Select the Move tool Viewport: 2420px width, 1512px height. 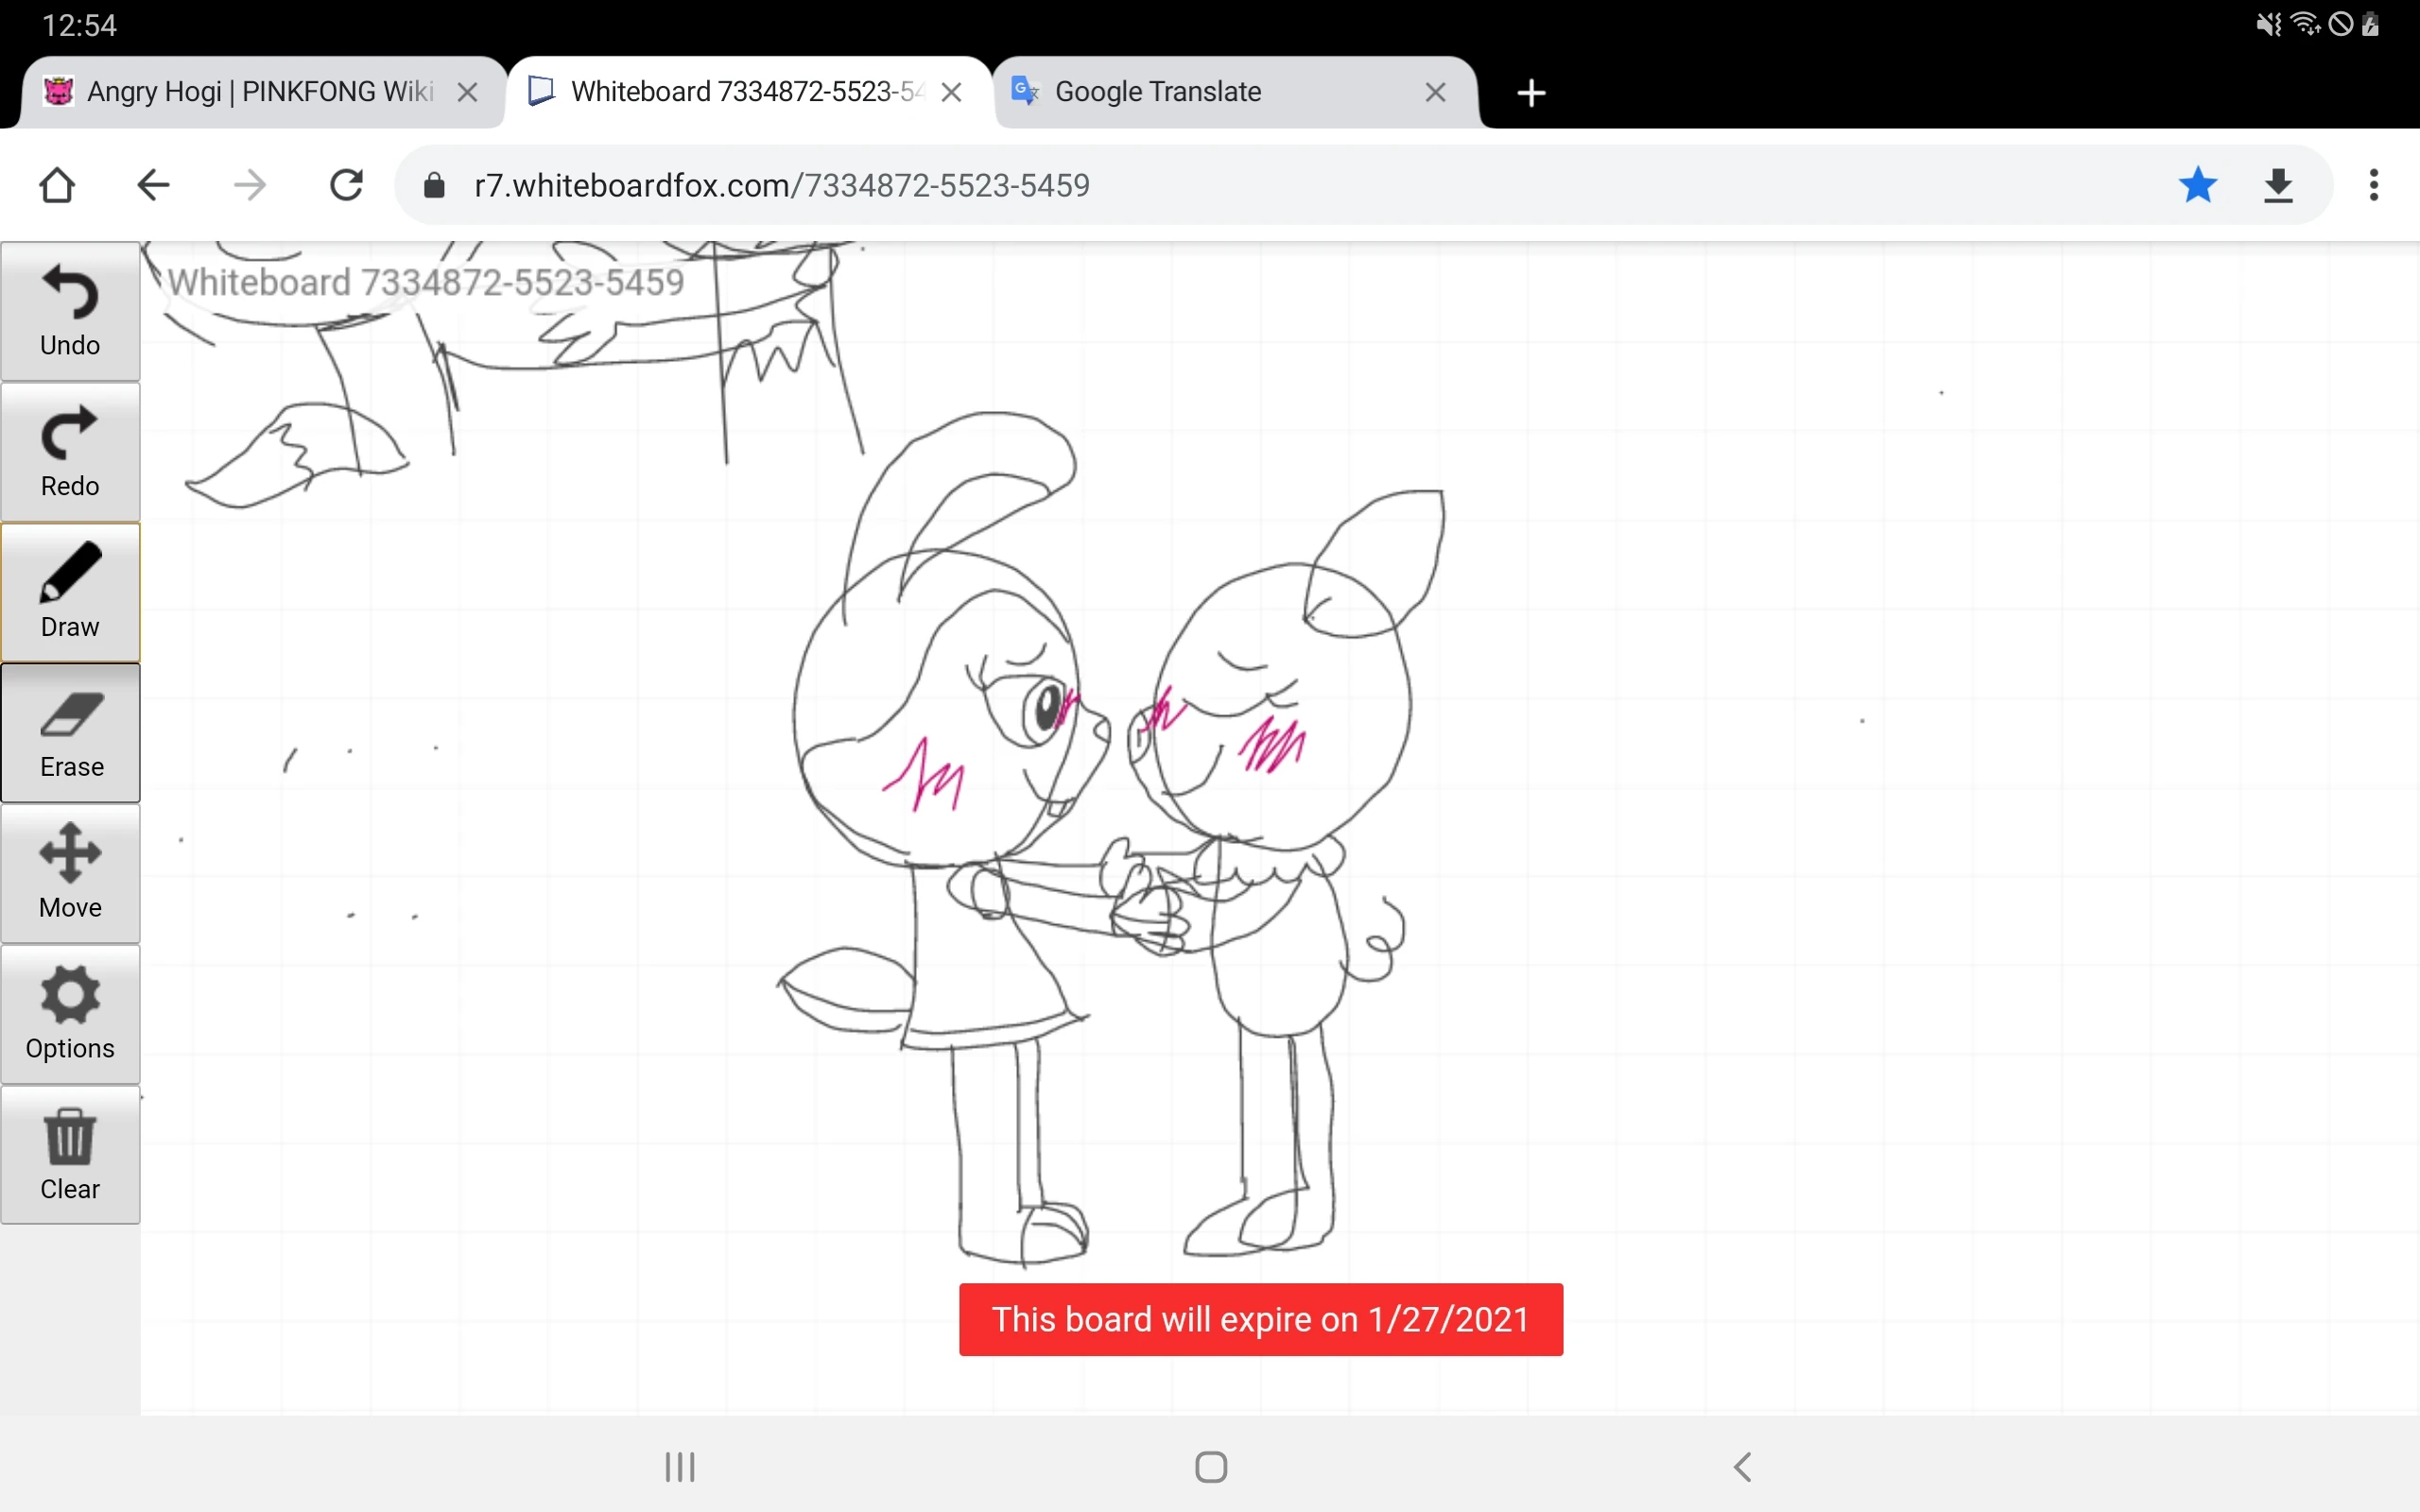click(x=69, y=873)
